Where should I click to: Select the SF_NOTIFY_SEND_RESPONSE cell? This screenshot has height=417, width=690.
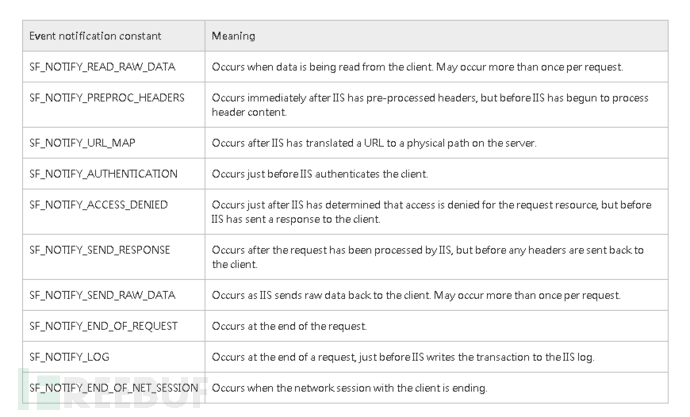100,250
